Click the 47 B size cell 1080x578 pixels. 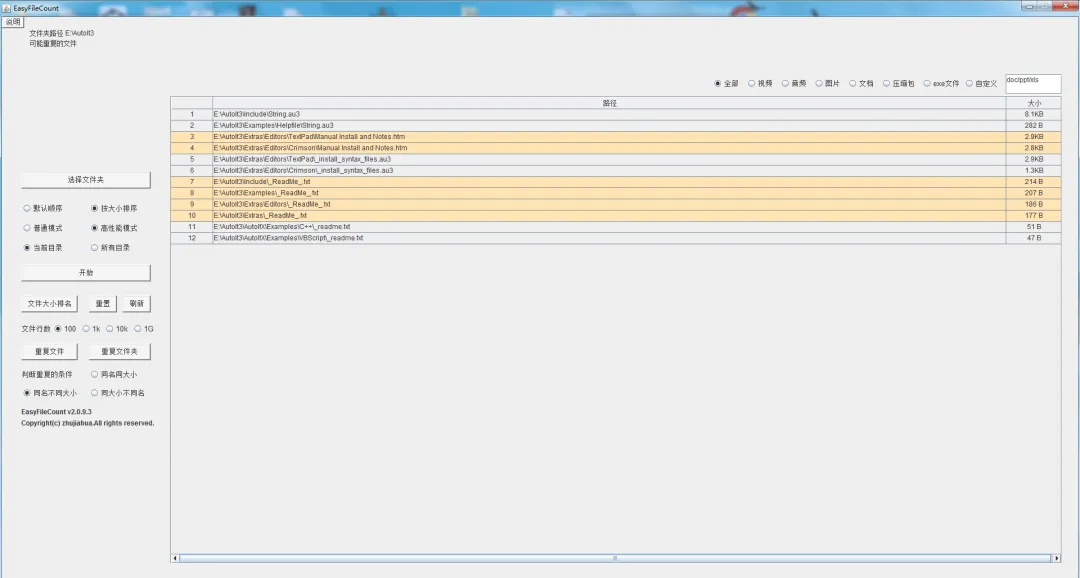pos(1034,238)
